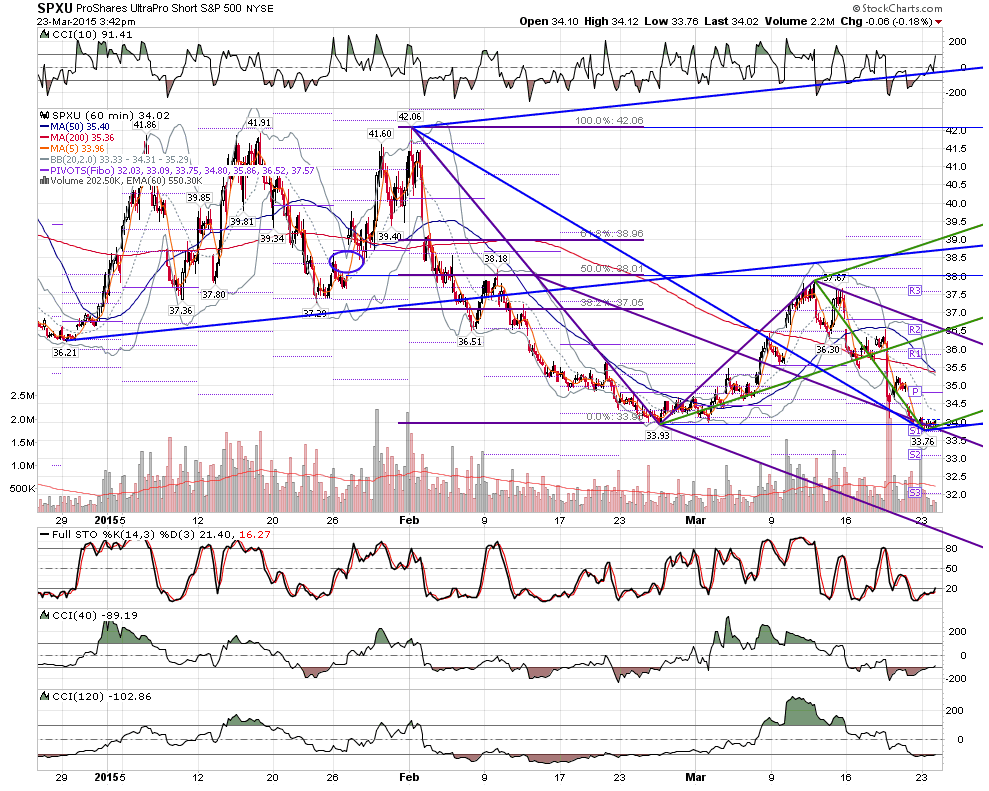Click the 36.30 price label
This screenshot has height=791, width=989.
click(x=828, y=349)
